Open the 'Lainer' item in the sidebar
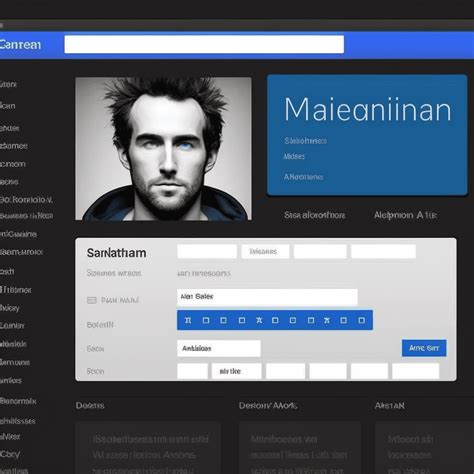The image size is (474, 474). point(12,325)
